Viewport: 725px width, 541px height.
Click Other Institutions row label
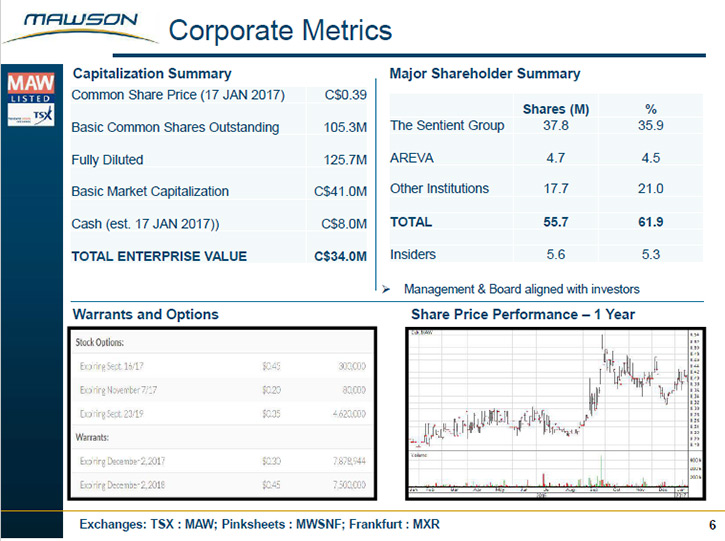(439, 189)
